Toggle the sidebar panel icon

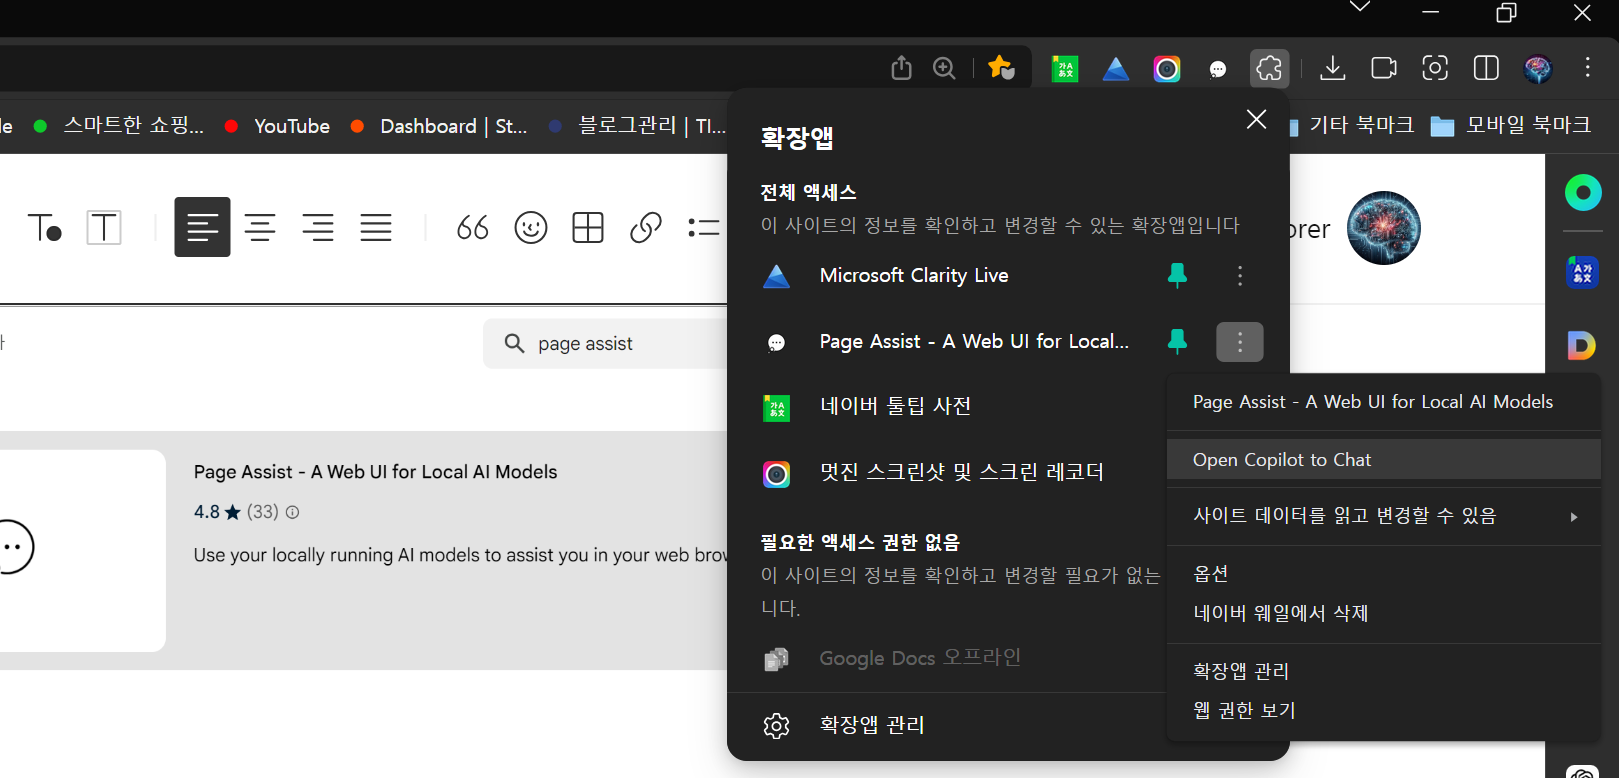tap(1486, 68)
